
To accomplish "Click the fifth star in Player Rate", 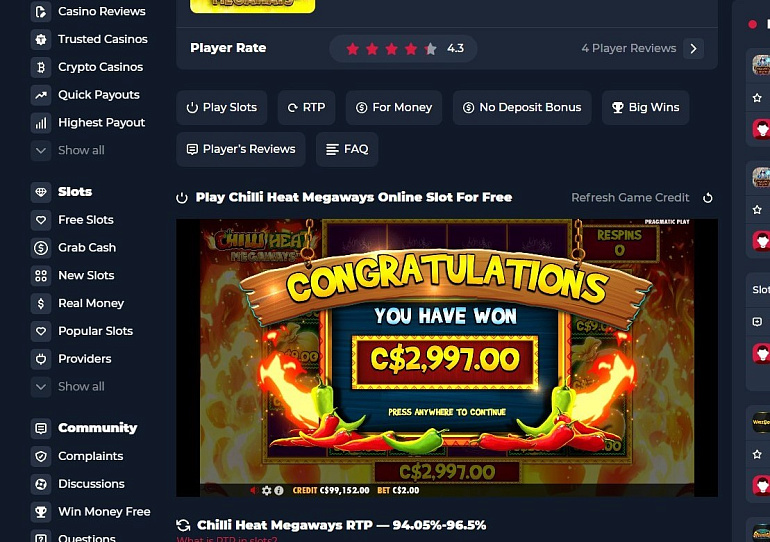I will pyautogui.click(x=431, y=48).
